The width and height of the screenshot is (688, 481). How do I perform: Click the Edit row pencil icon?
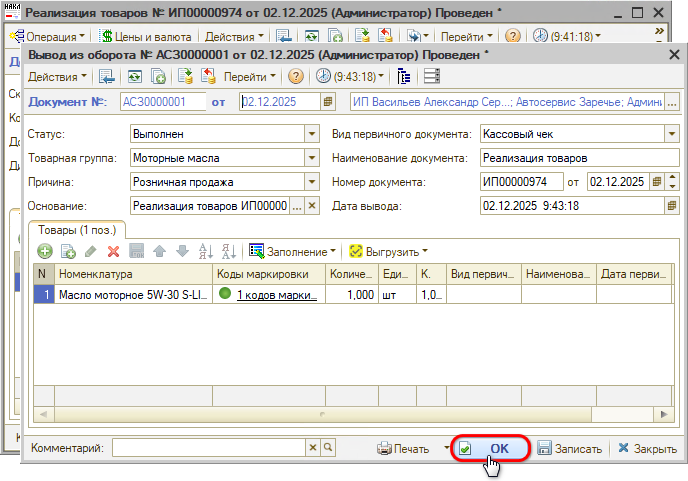pyautogui.click(x=91, y=251)
